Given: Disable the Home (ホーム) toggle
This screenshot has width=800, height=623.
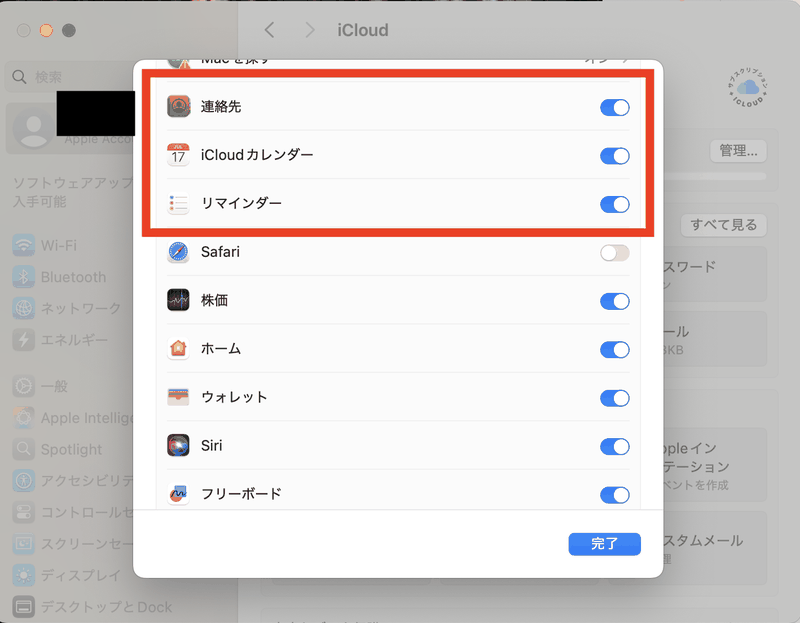Looking at the screenshot, I should (x=615, y=350).
